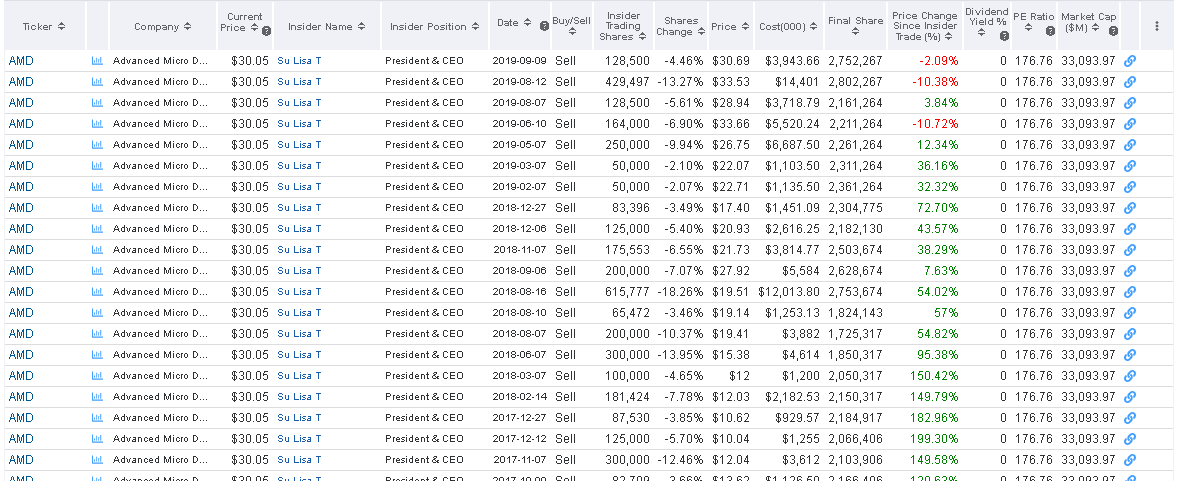Screen dimensions: 1195x481
Task: Select the -10.72% price change value
Action: pyautogui.click(x=934, y=123)
